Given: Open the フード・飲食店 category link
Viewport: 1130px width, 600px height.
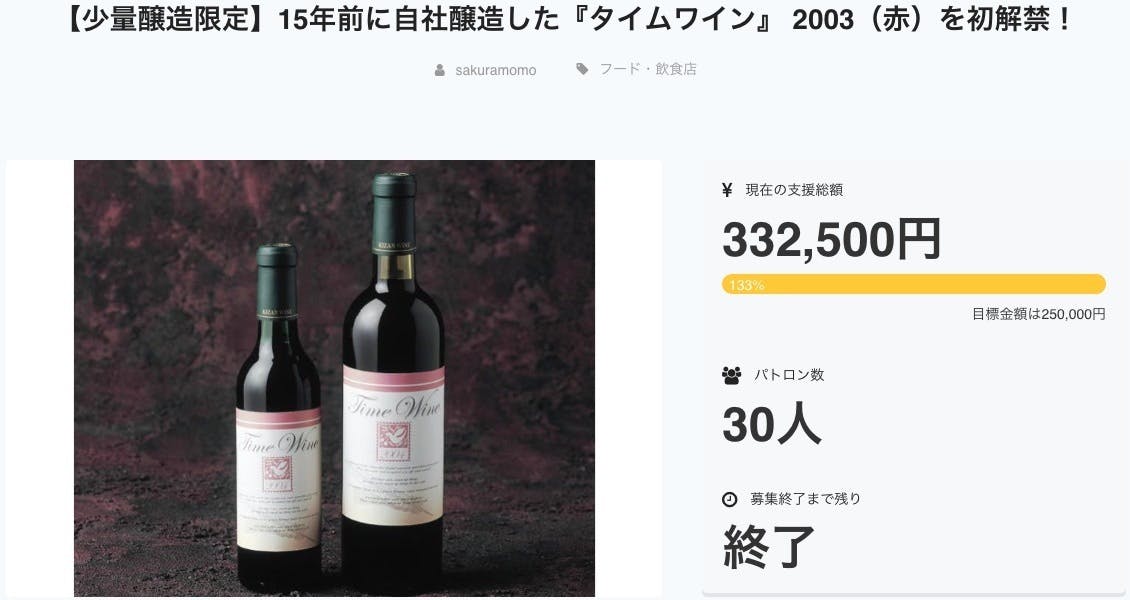Looking at the screenshot, I should (647, 69).
